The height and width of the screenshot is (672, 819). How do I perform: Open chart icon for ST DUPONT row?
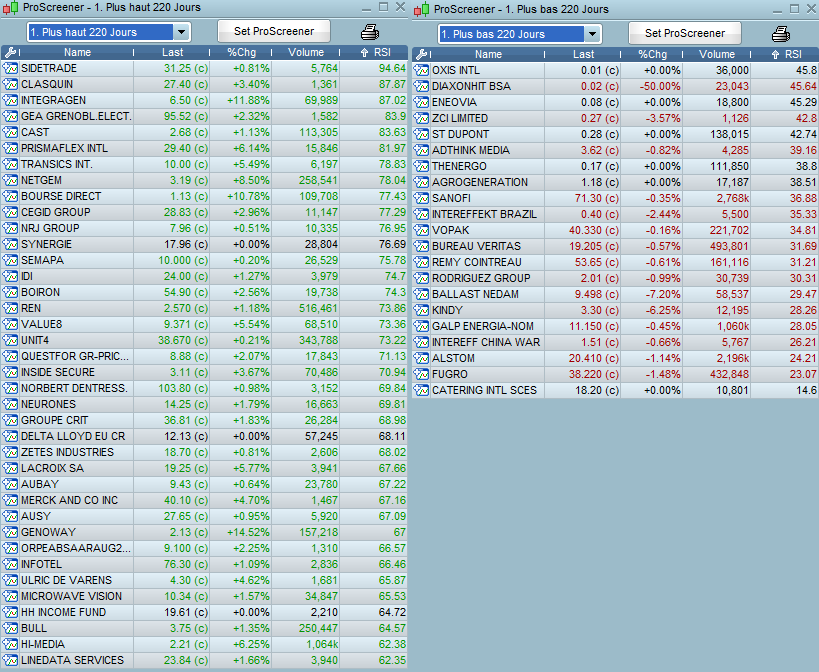point(421,134)
